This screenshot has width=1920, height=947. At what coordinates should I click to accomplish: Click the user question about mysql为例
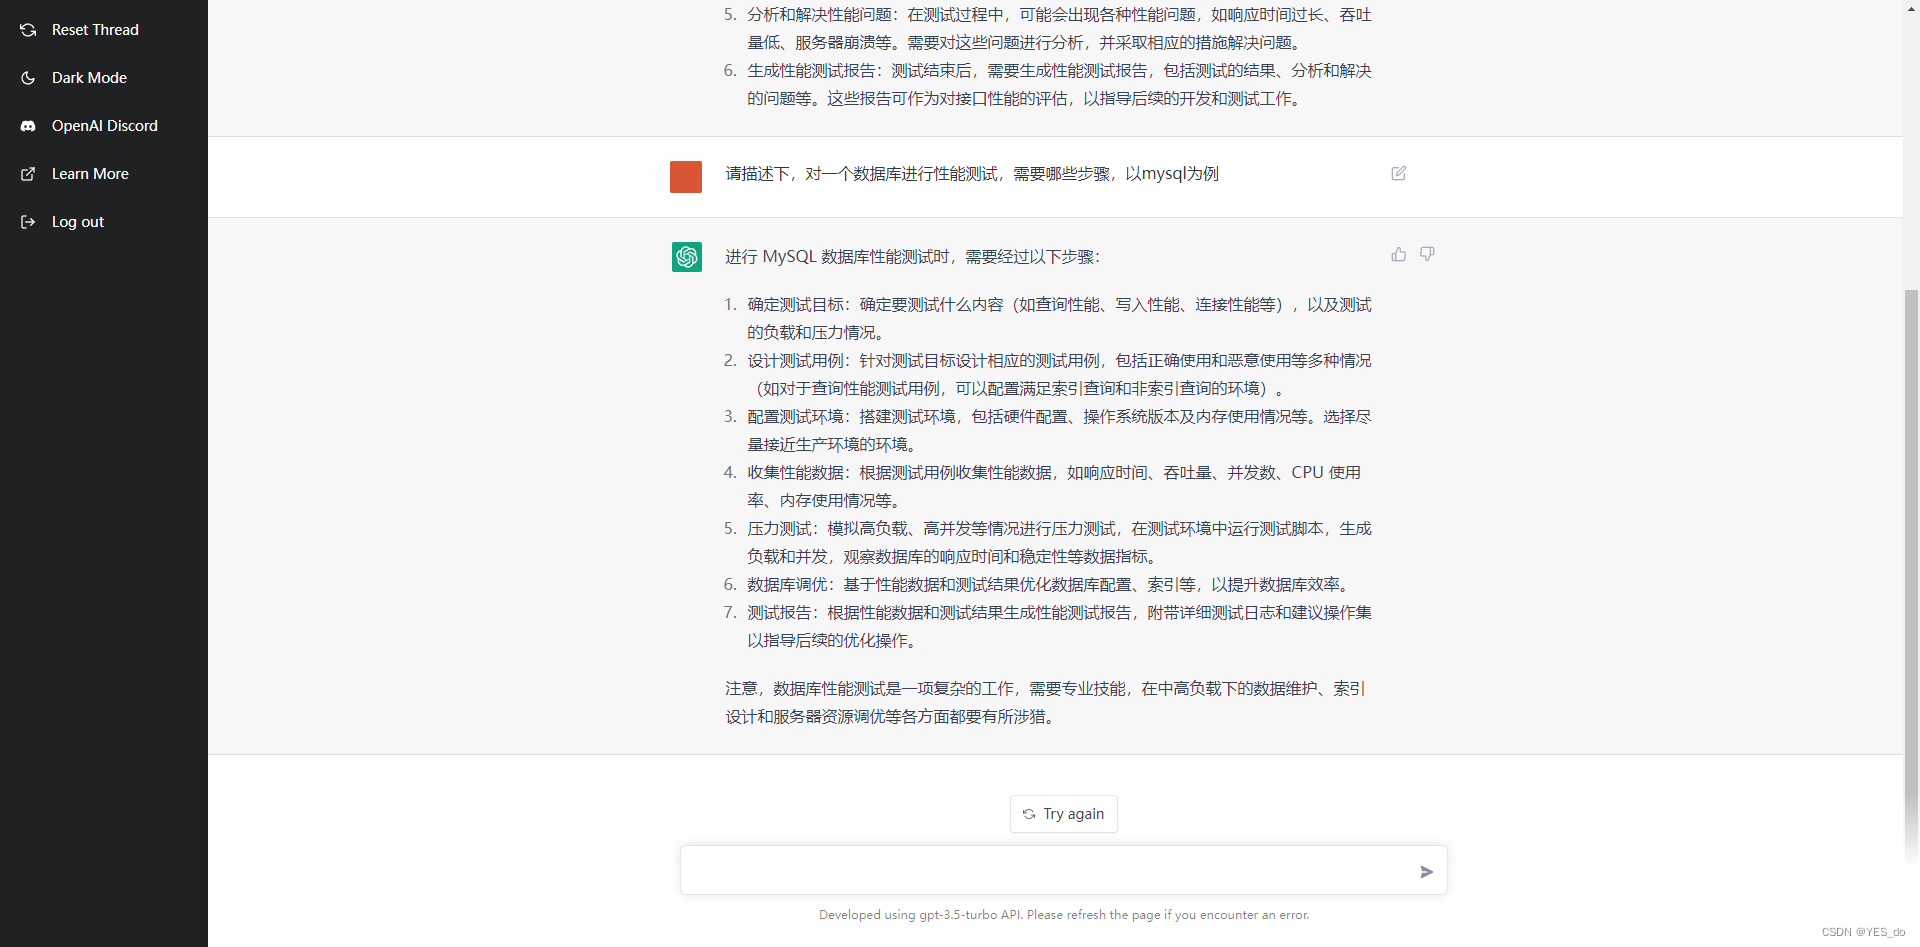pyautogui.click(x=972, y=174)
